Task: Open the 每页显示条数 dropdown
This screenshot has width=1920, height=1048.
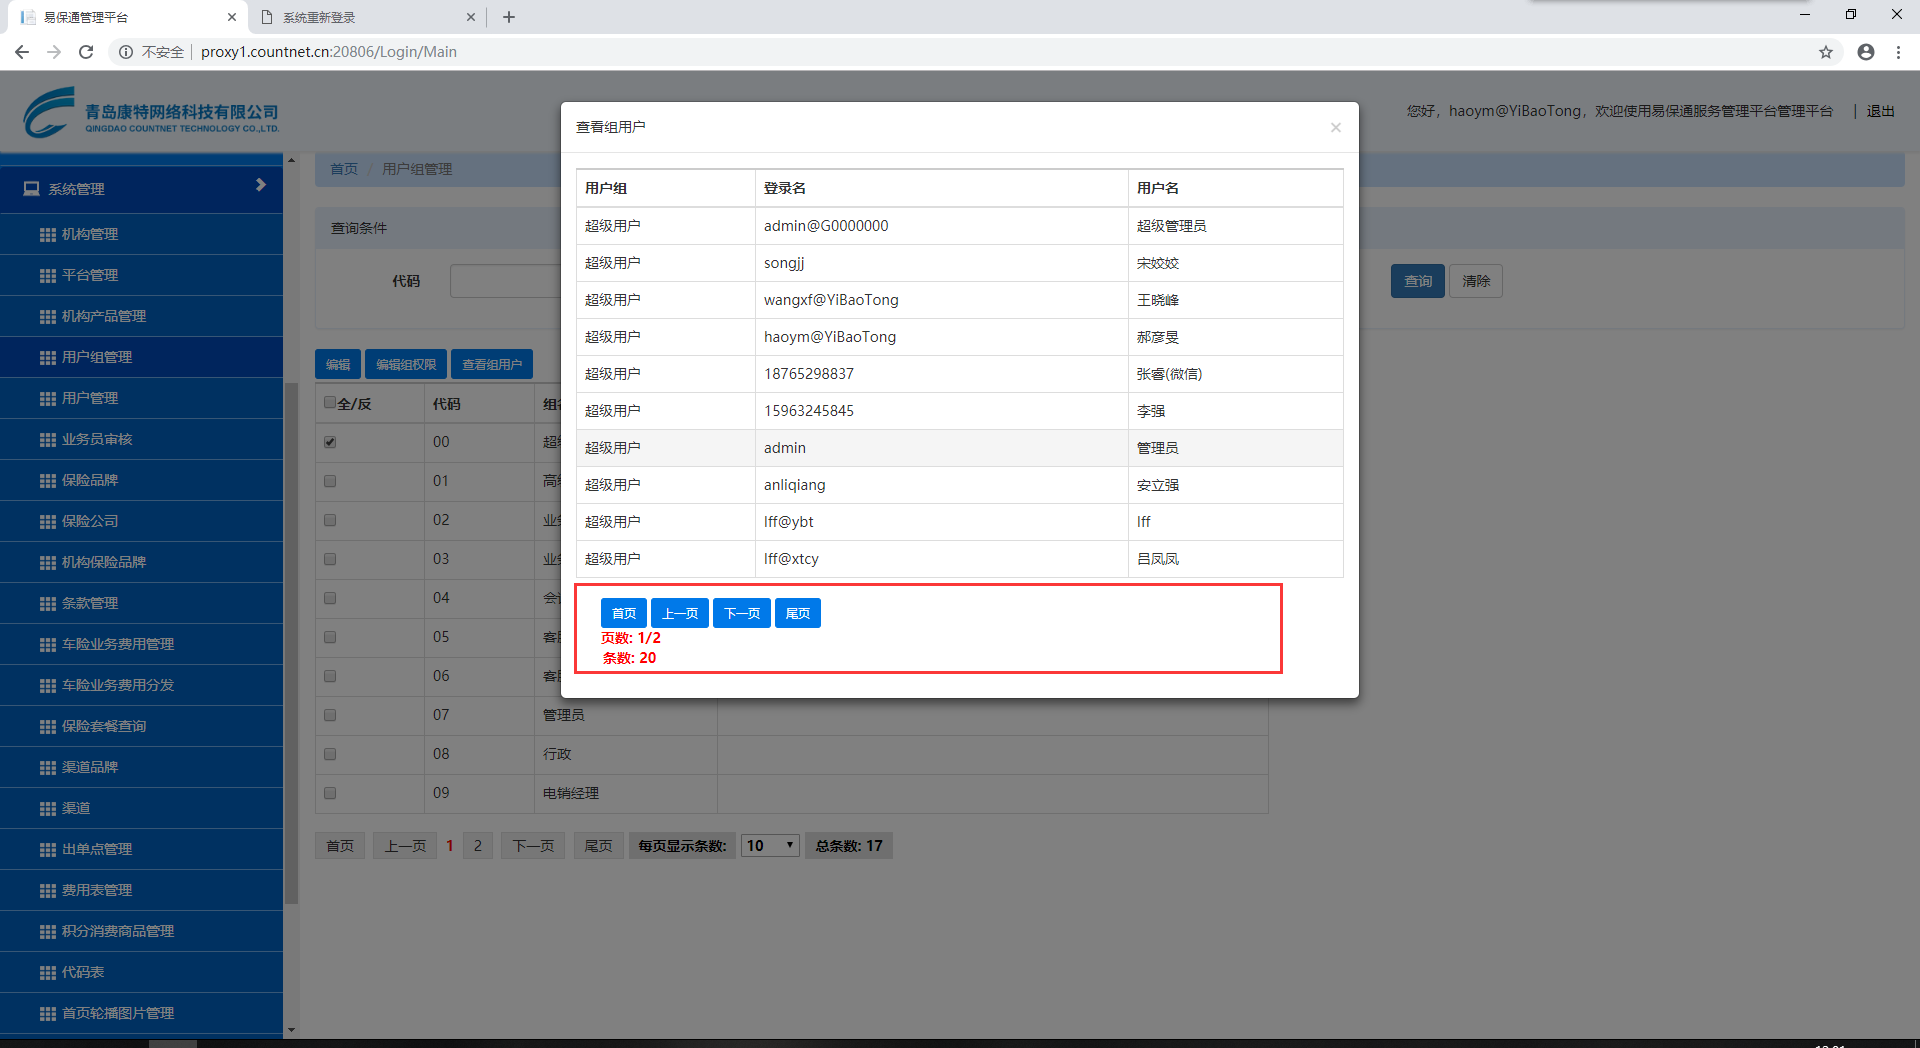Action: click(770, 846)
